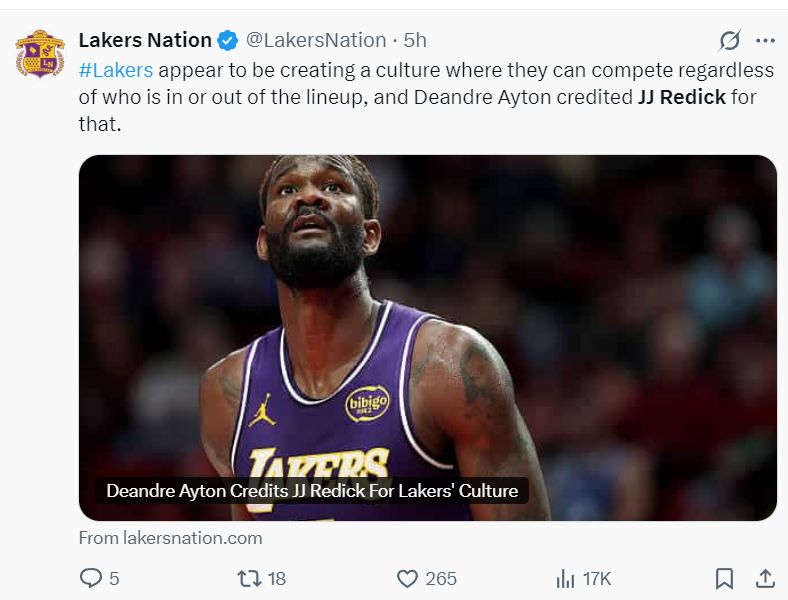Open the 5h timestamp link
This screenshot has height=600, width=788.
[x=415, y=41]
